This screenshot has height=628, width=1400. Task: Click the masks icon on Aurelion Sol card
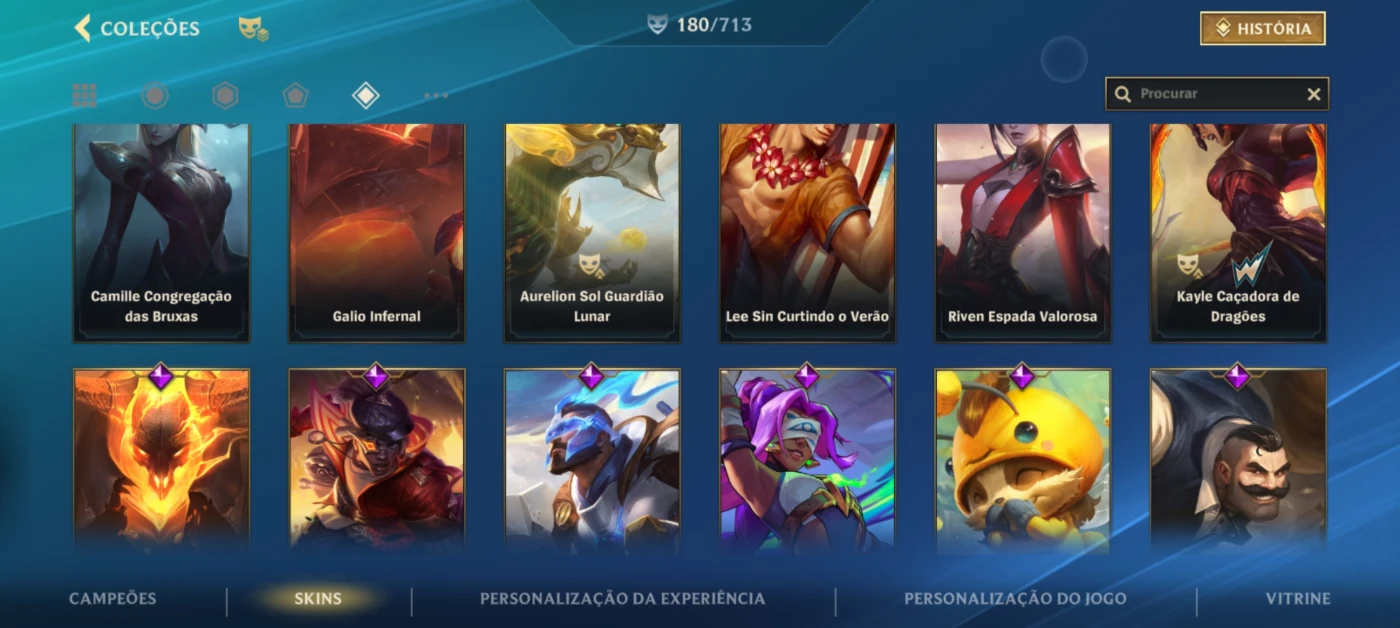coord(592,265)
